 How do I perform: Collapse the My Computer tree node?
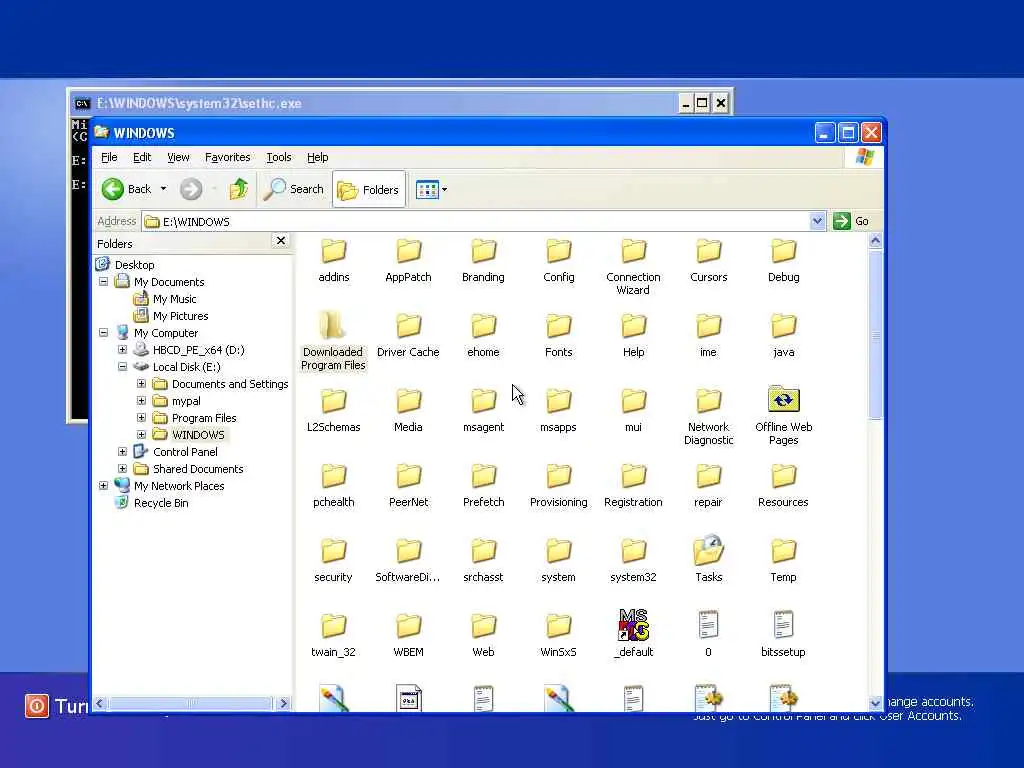point(103,332)
